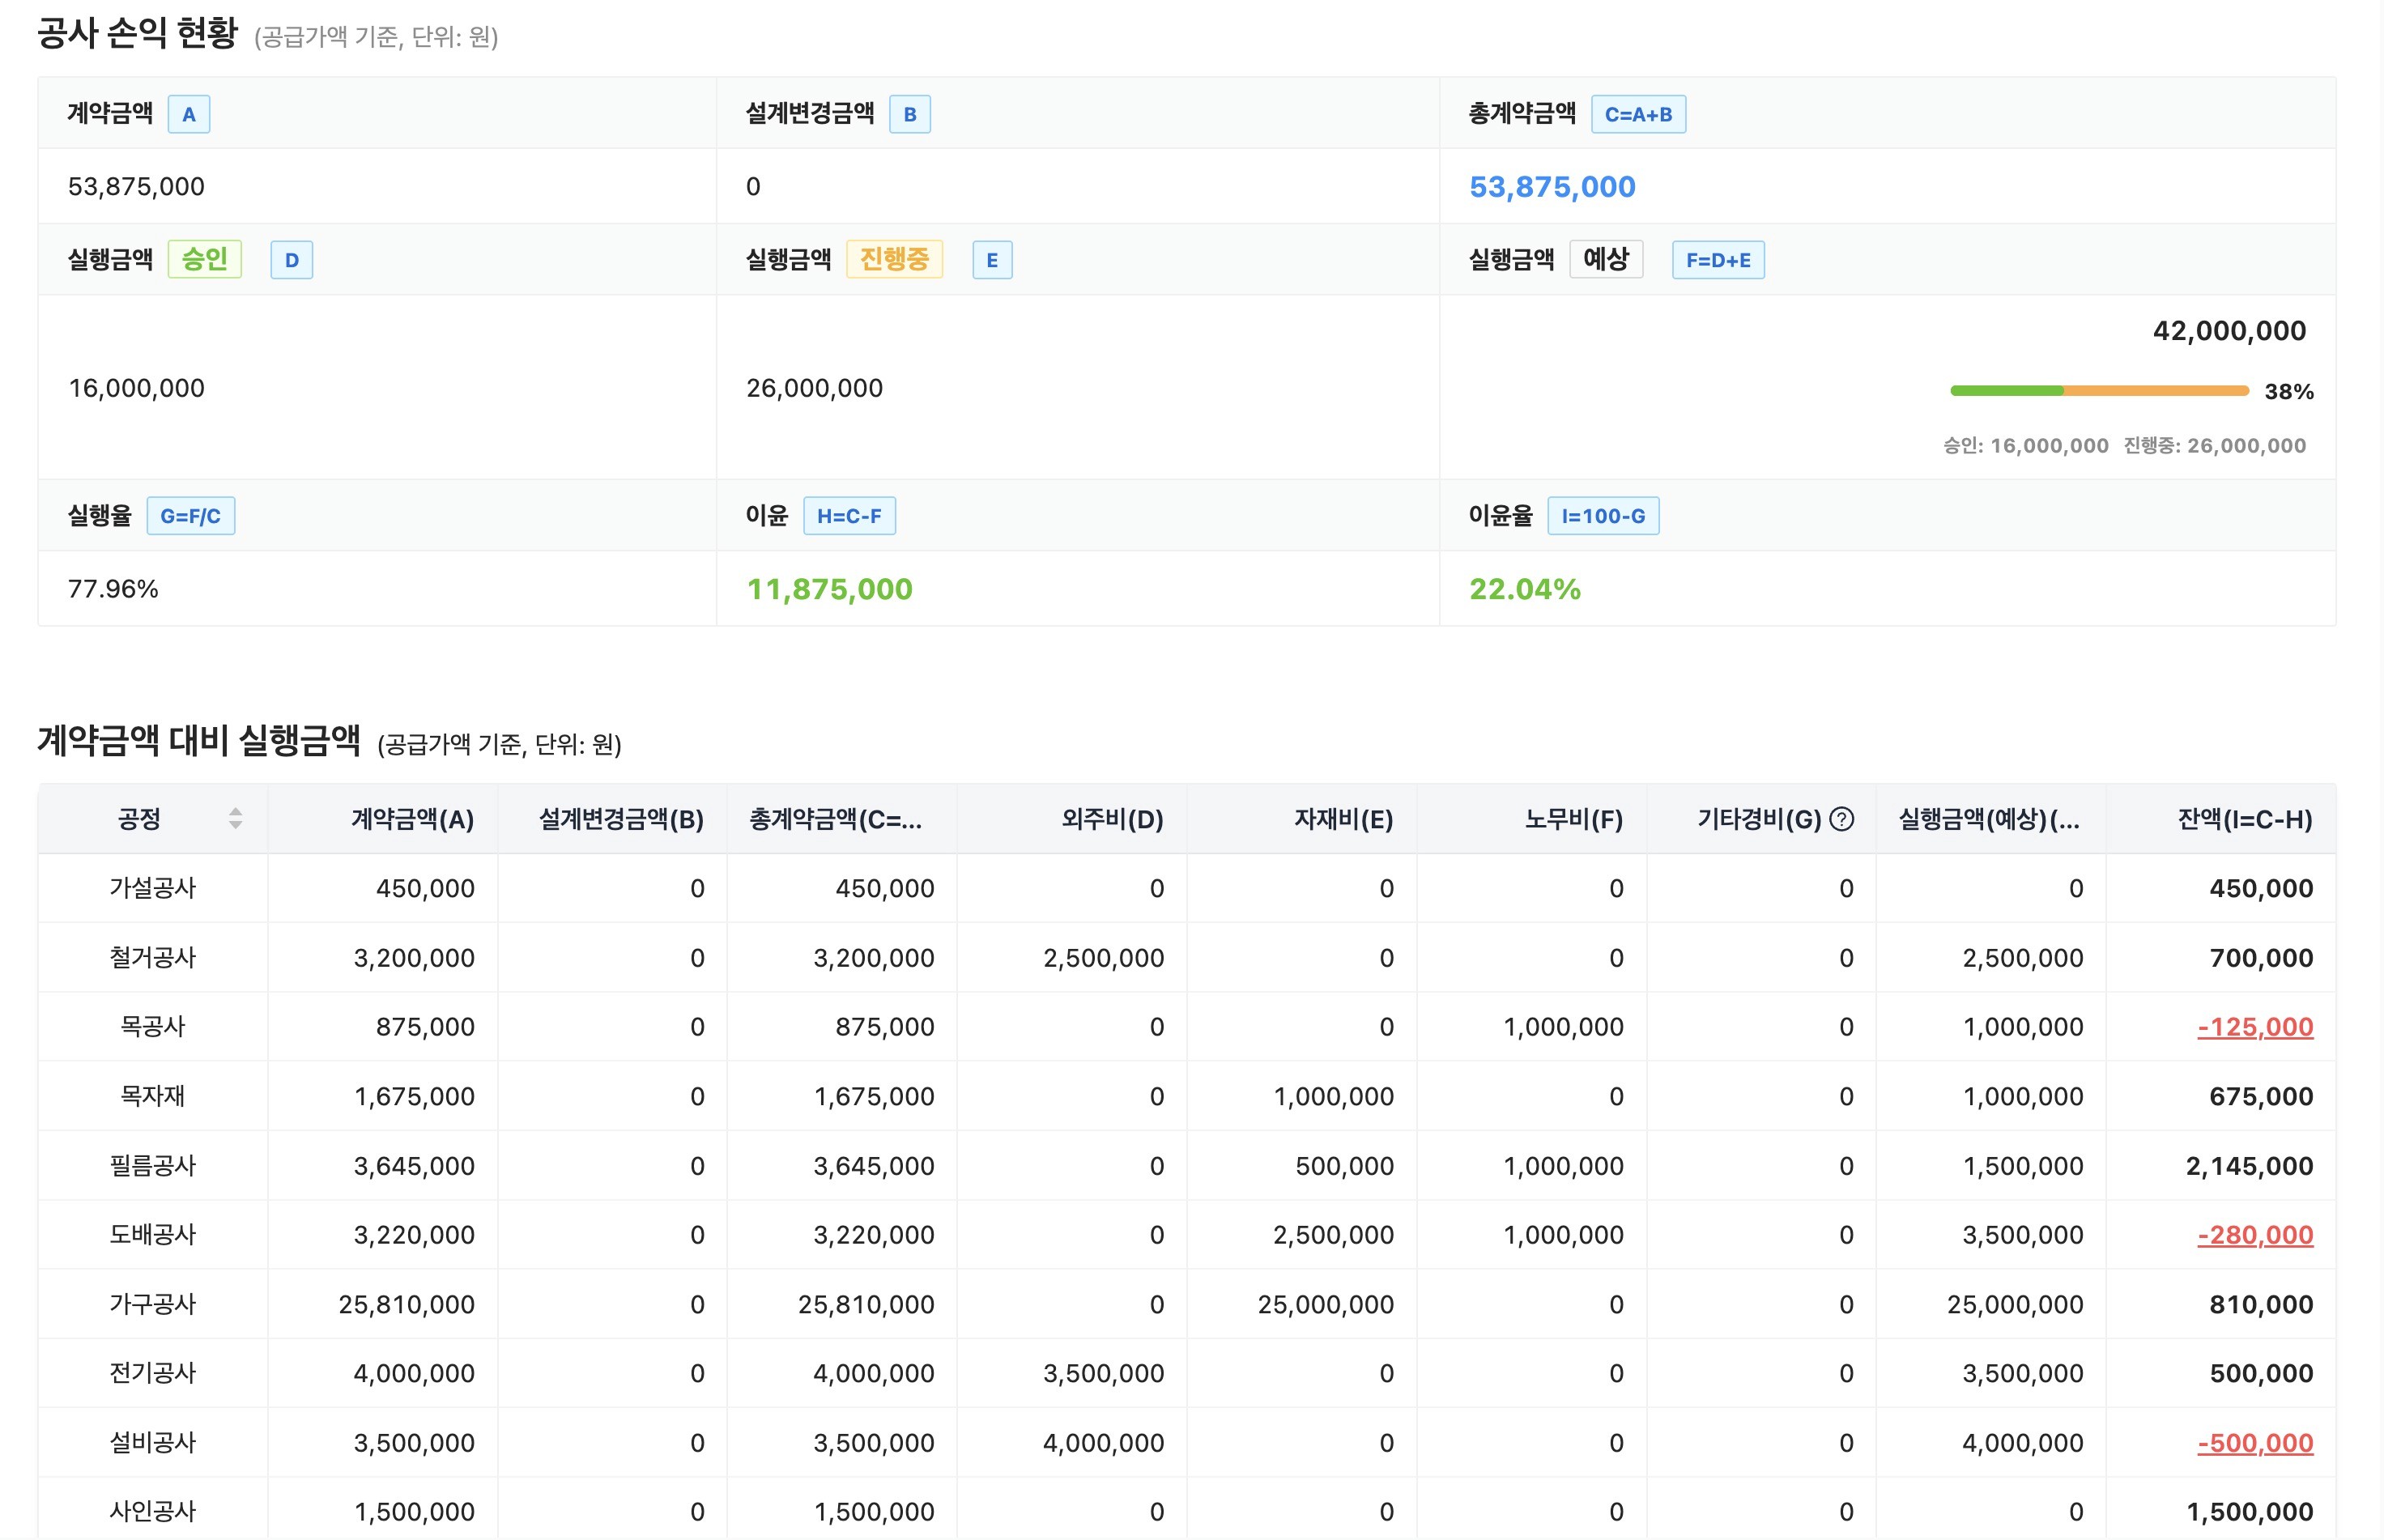Click the green 11,875,000 profit value
The image size is (2384, 1540).
(x=829, y=589)
